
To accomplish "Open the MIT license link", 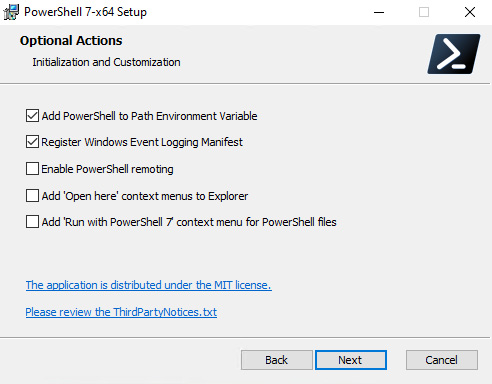I will coord(149,285).
